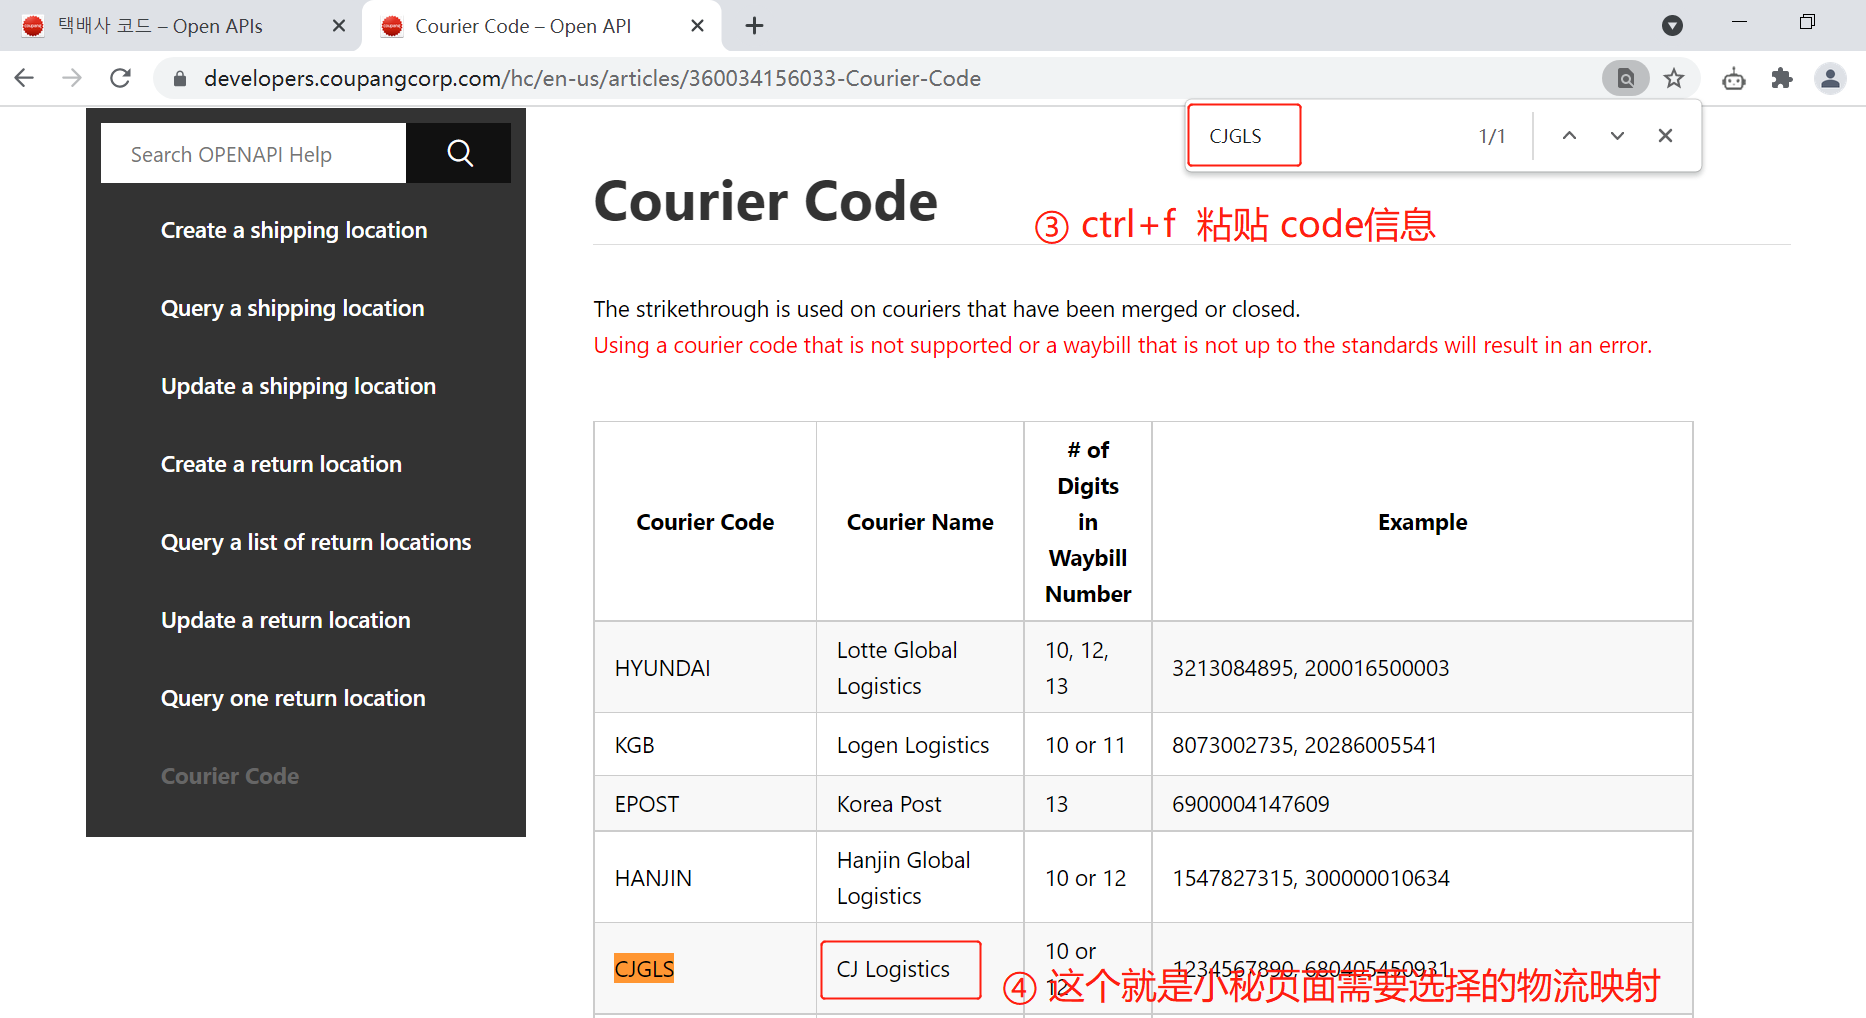1866x1018 pixels.
Task: Click the # of Digits in Waybill Number header
Action: pos(1088,522)
